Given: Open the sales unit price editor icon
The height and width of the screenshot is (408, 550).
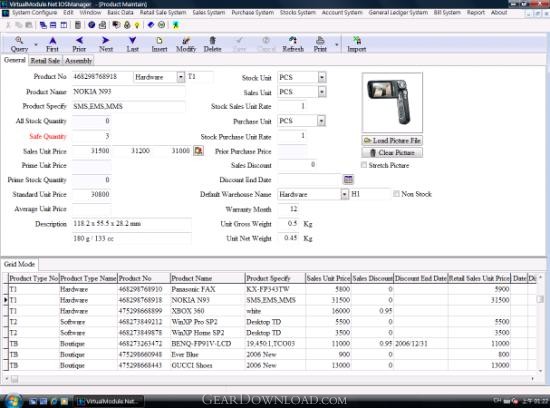Looking at the screenshot, I should tap(199, 151).
